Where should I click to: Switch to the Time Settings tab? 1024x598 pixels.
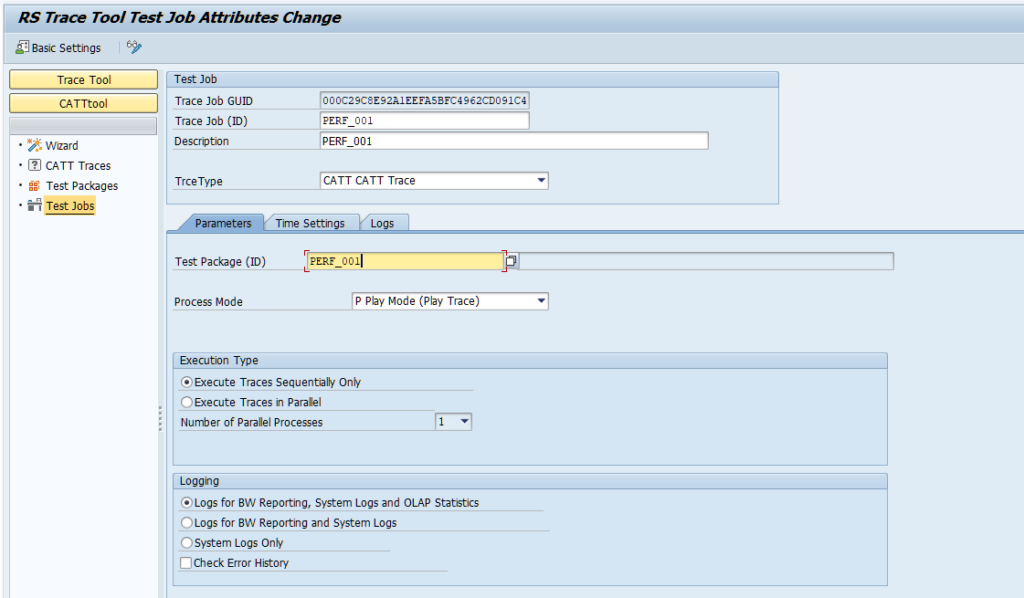[310, 223]
